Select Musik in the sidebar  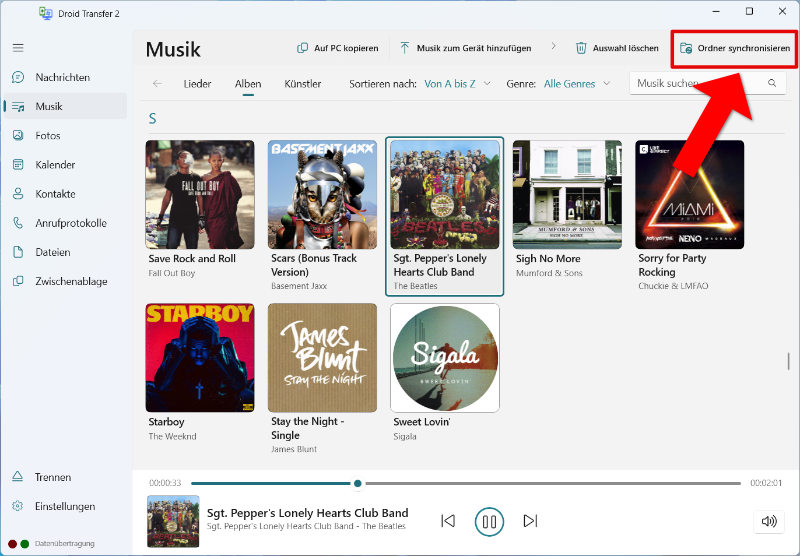[65, 106]
